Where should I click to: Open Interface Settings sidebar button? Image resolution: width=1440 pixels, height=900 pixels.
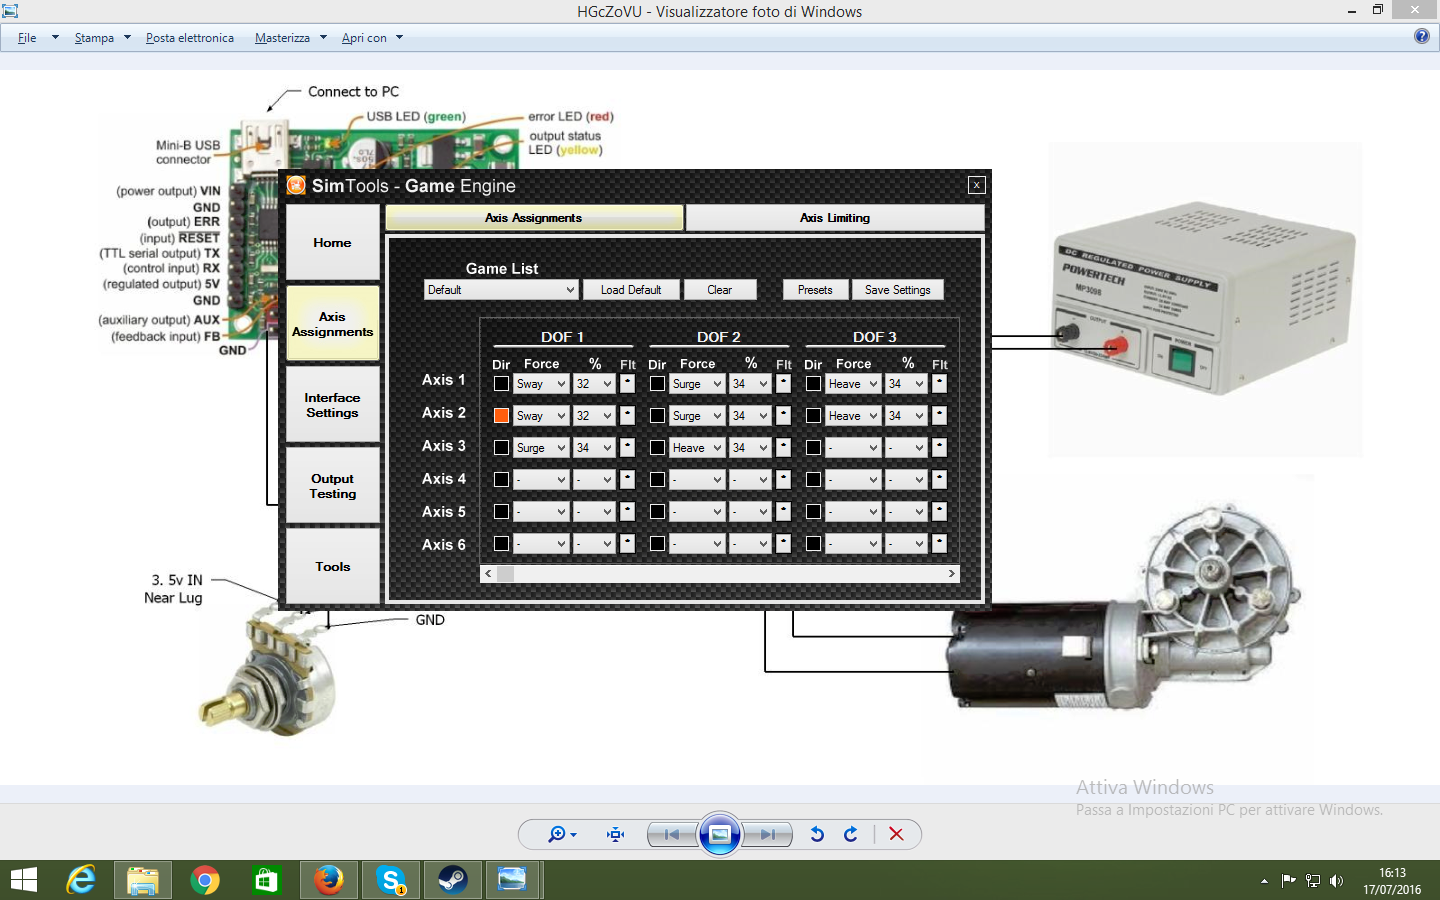click(x=333, y=405)
